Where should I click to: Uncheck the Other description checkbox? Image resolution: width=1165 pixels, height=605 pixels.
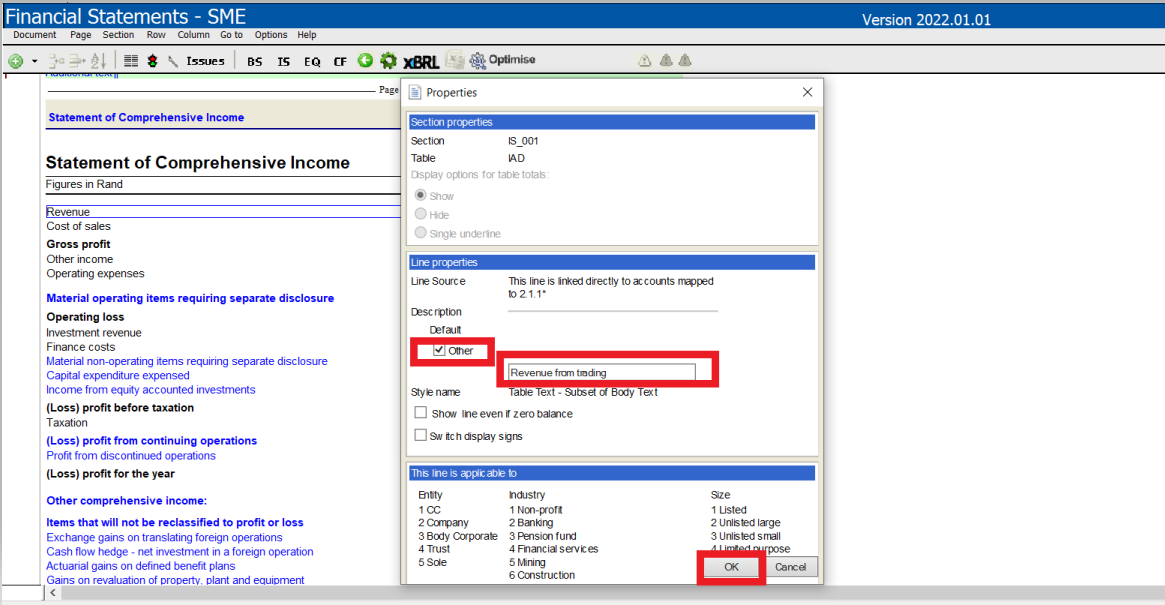pos(440,351)
